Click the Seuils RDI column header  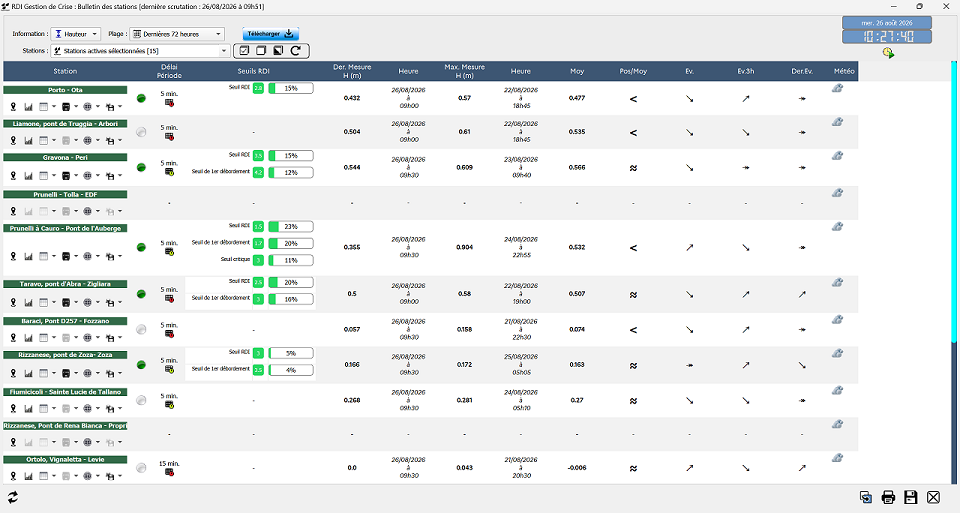pyautogui.click(x=253, y=71)
